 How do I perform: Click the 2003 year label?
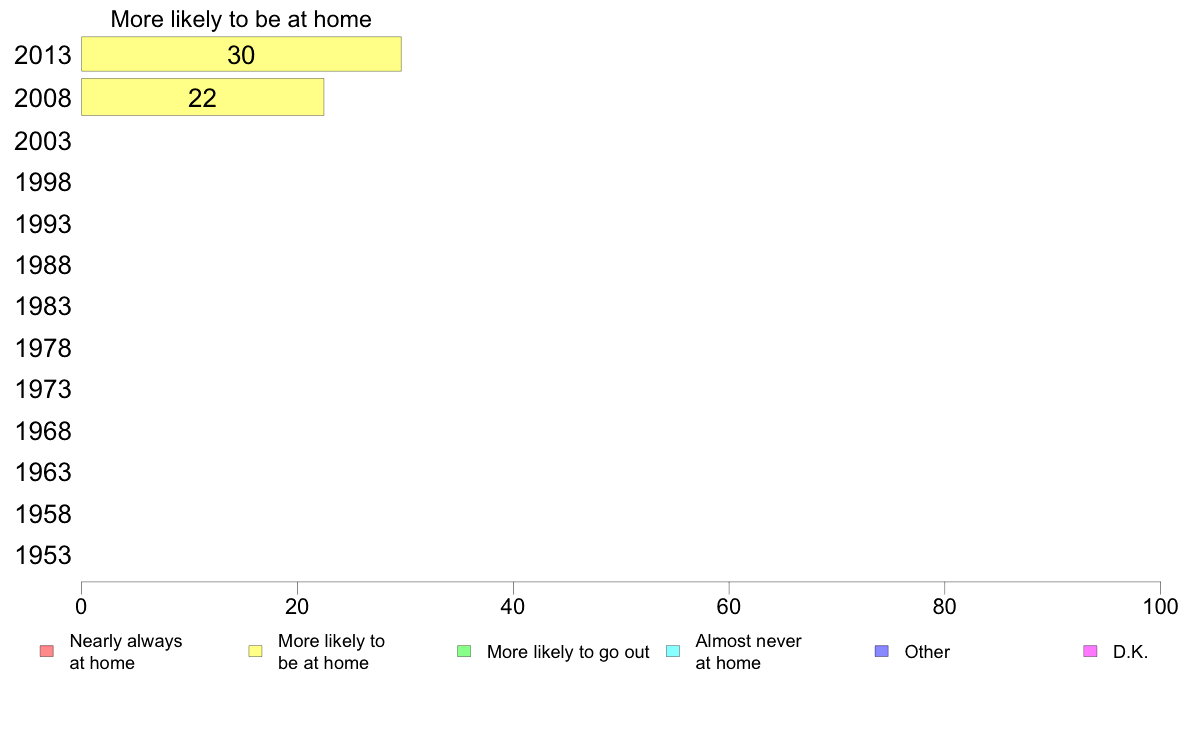pyautogui.click(x=42, y=141)
